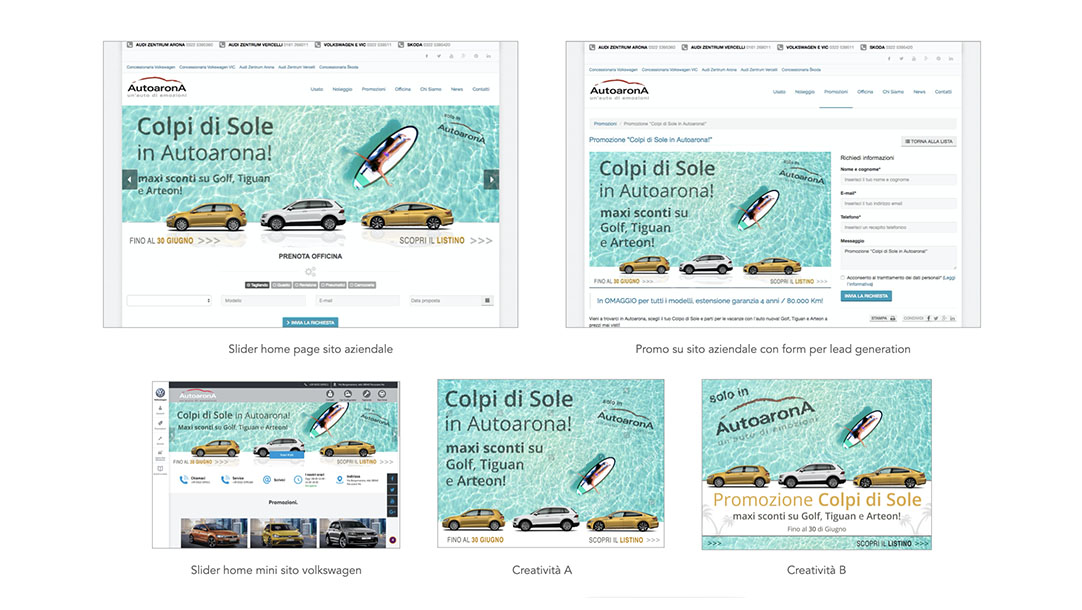Click Concessionaria Skoda link in home page screenshot
The width and height of the screenshot is (1082, 610).
[x=339, y=67]
